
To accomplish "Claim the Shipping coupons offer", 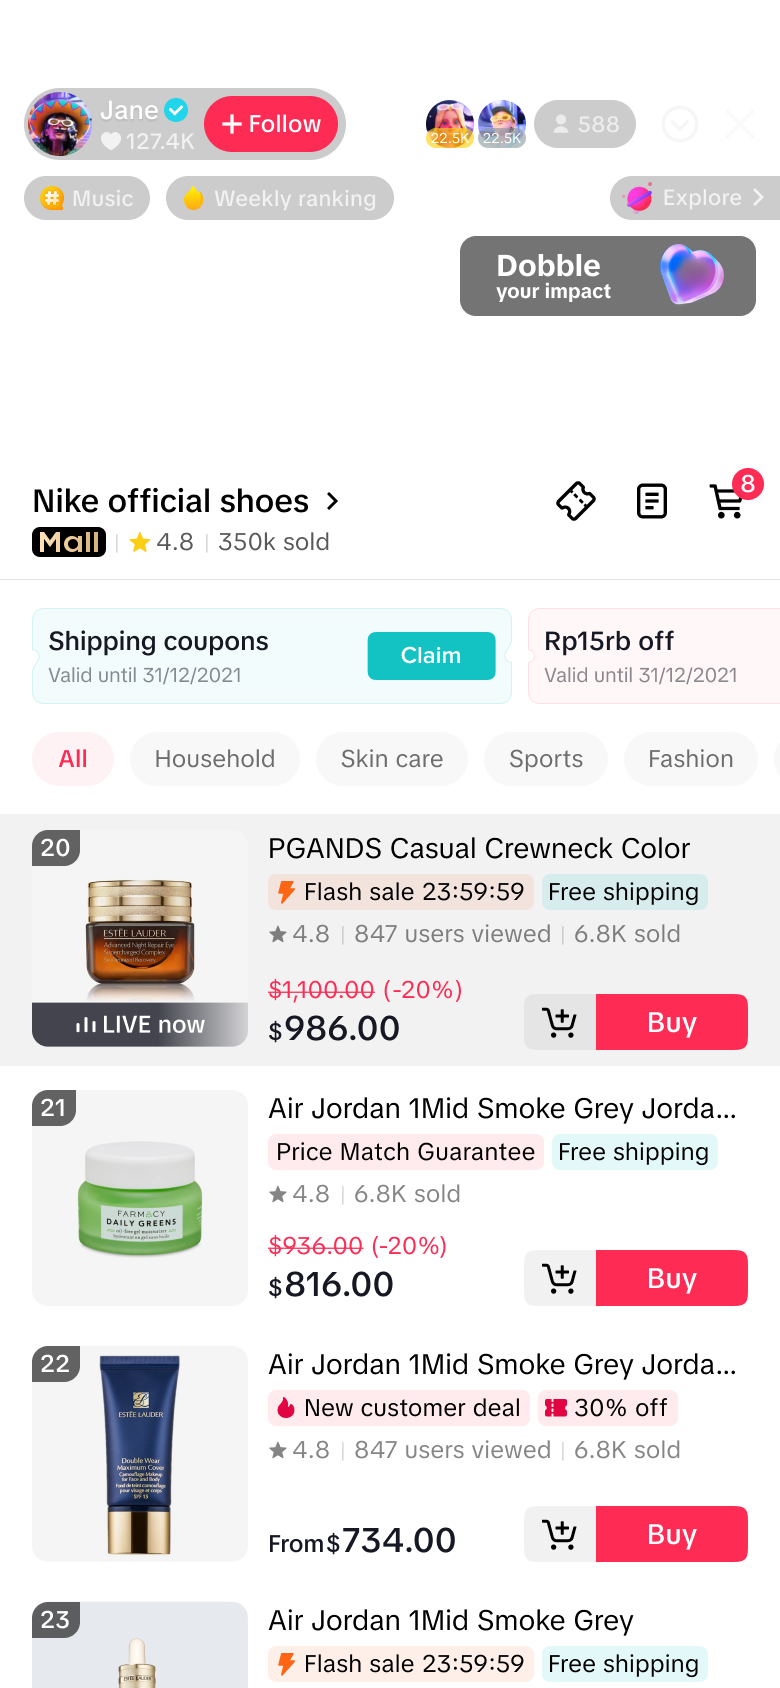I will (x=431, y=656).
